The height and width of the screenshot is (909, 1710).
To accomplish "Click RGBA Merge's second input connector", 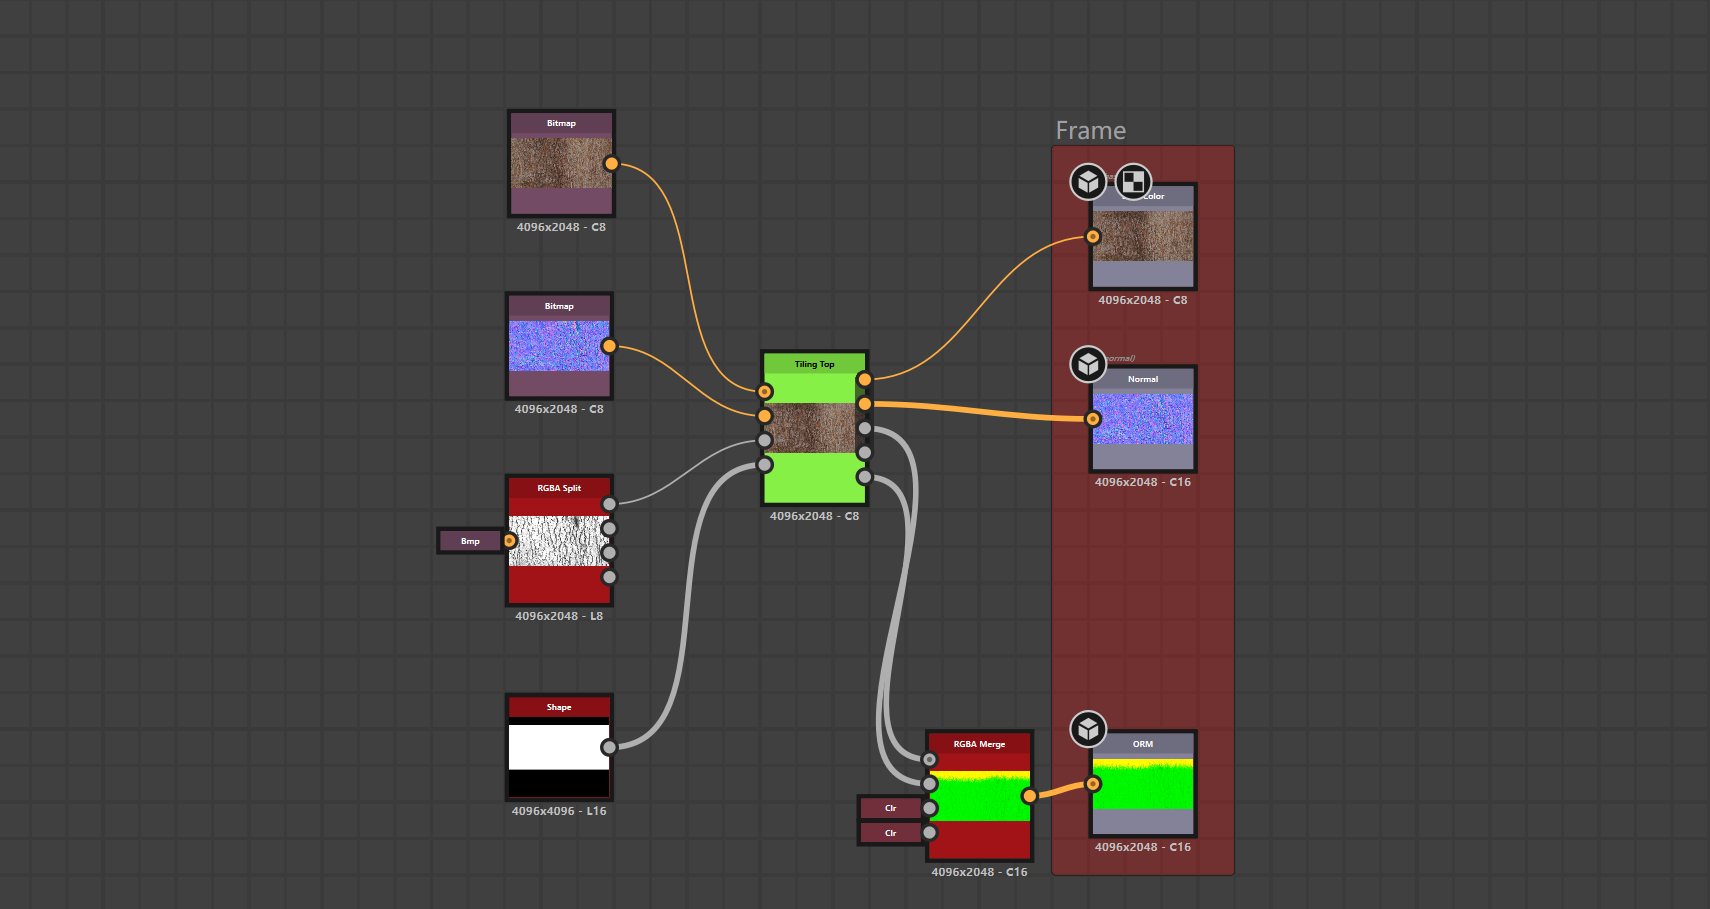I will click(930, 784).
